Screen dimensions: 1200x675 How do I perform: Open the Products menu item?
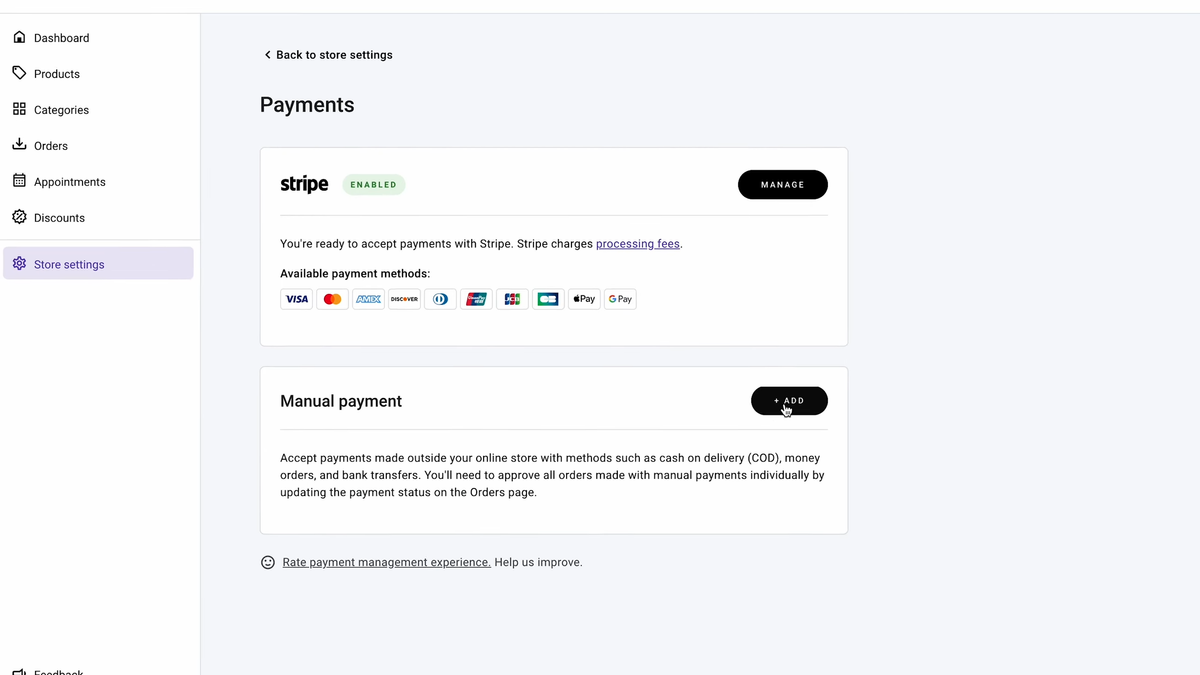(x=57, y=74)
